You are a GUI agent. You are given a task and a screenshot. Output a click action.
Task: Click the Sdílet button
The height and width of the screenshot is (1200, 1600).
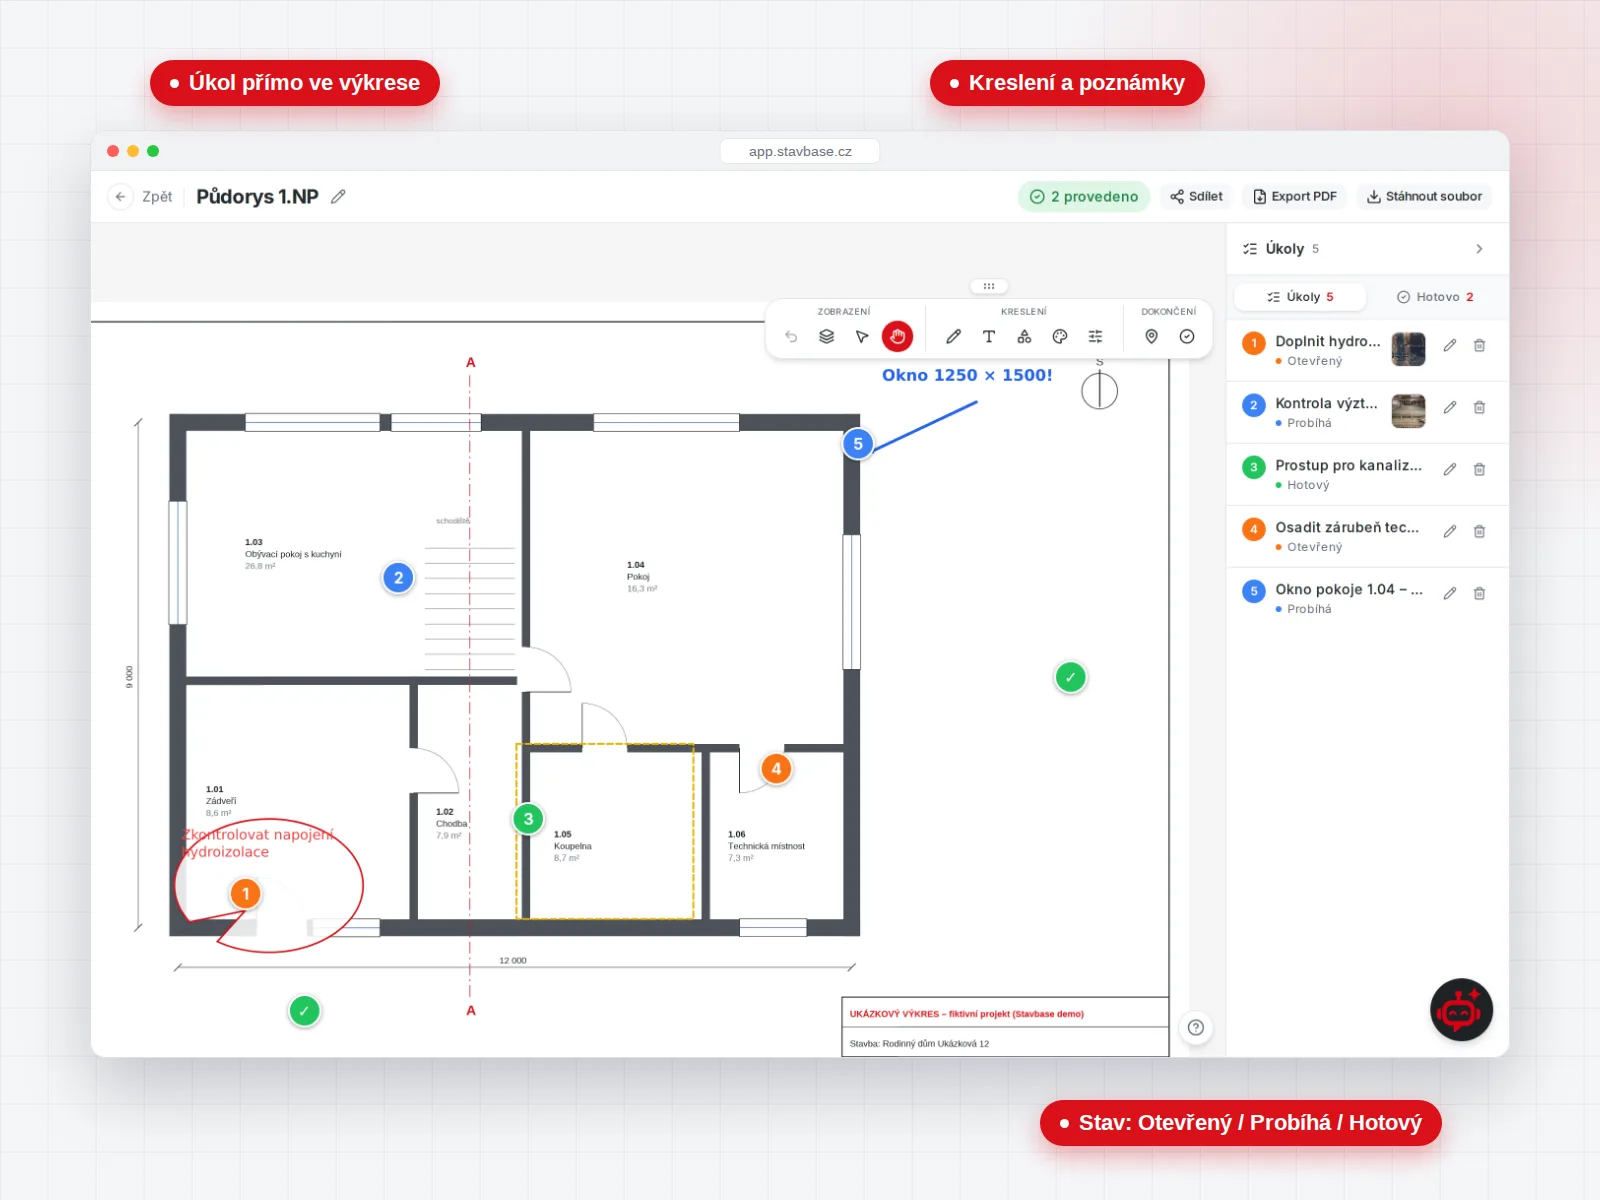pos(1196,197)
